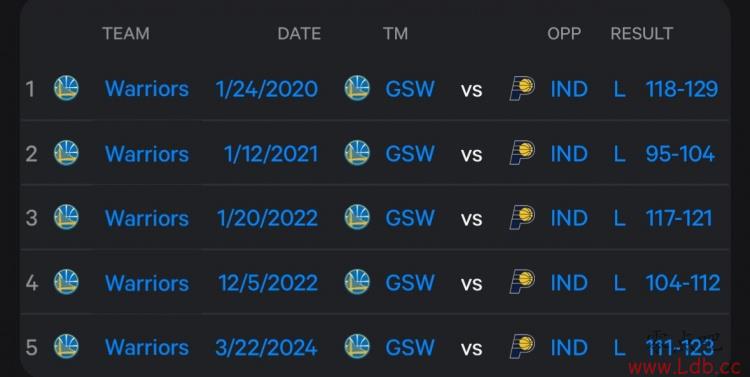The image size is (750, 377).
Task: Open Warriors team link in row 4
Action: 147,283
